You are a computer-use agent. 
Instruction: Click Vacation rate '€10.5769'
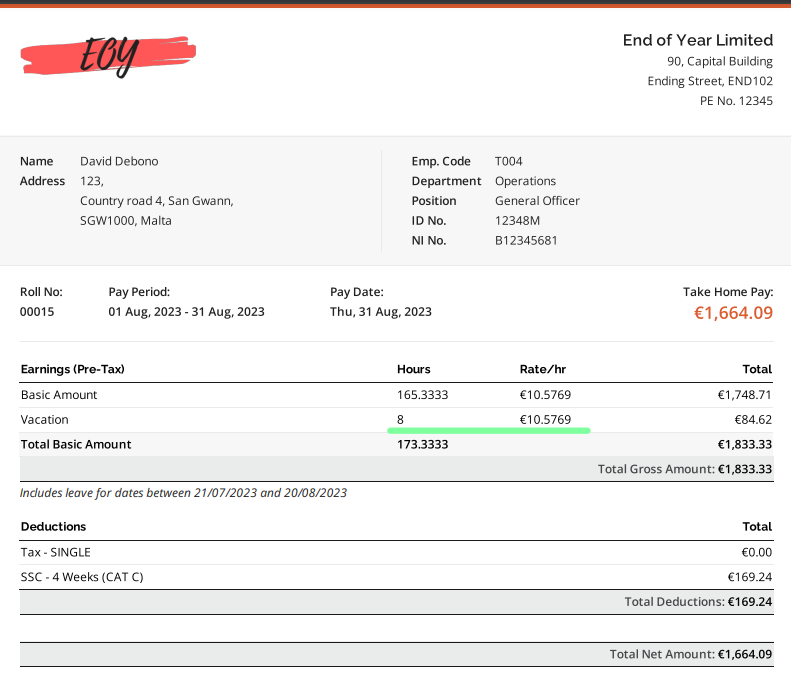pos(545,420)
